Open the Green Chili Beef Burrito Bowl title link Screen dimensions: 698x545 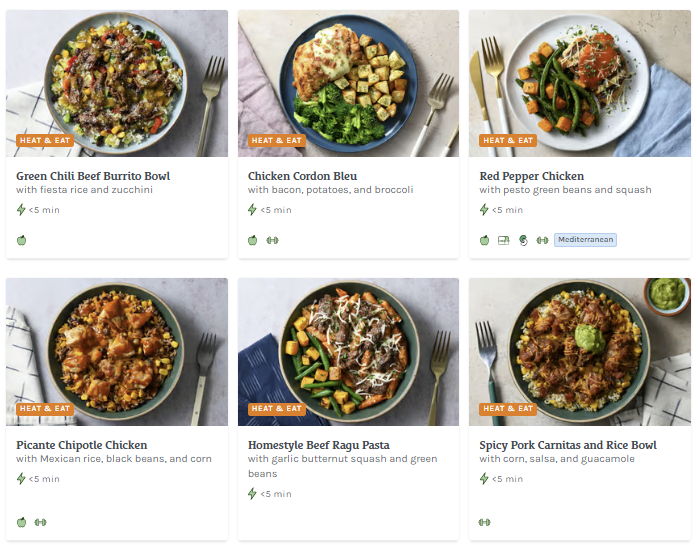93,176
